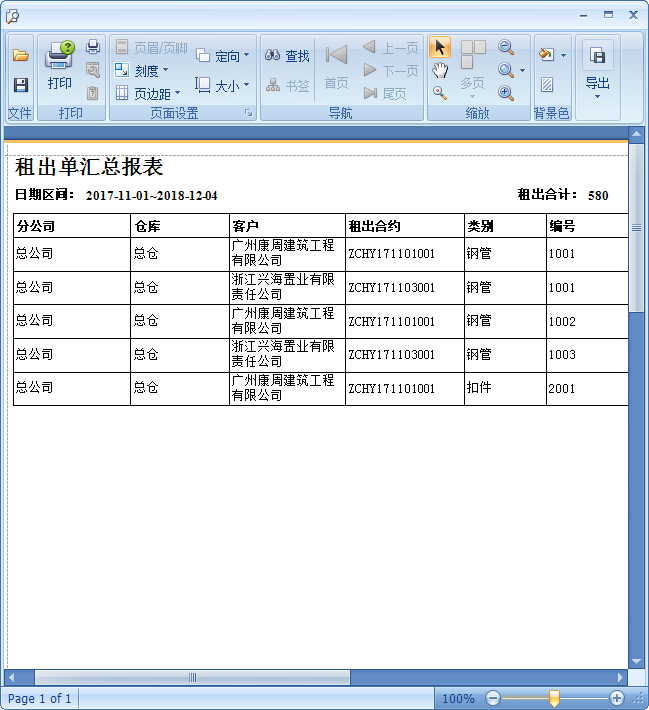The width and height of the screenshot is (649, 710).
Task: Open the 定向 orientation dropdown
Action: point(222,56)
